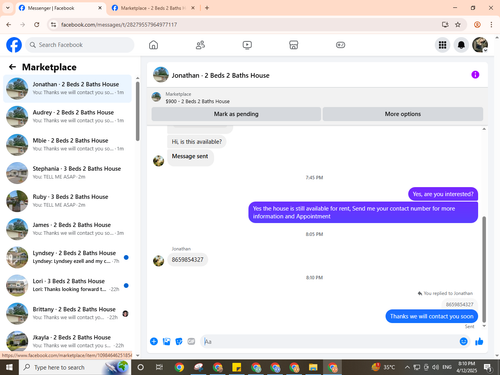Viewport: 500px width, 375px height.
Task: Open More options for the listing
Action: click(403, 114)
